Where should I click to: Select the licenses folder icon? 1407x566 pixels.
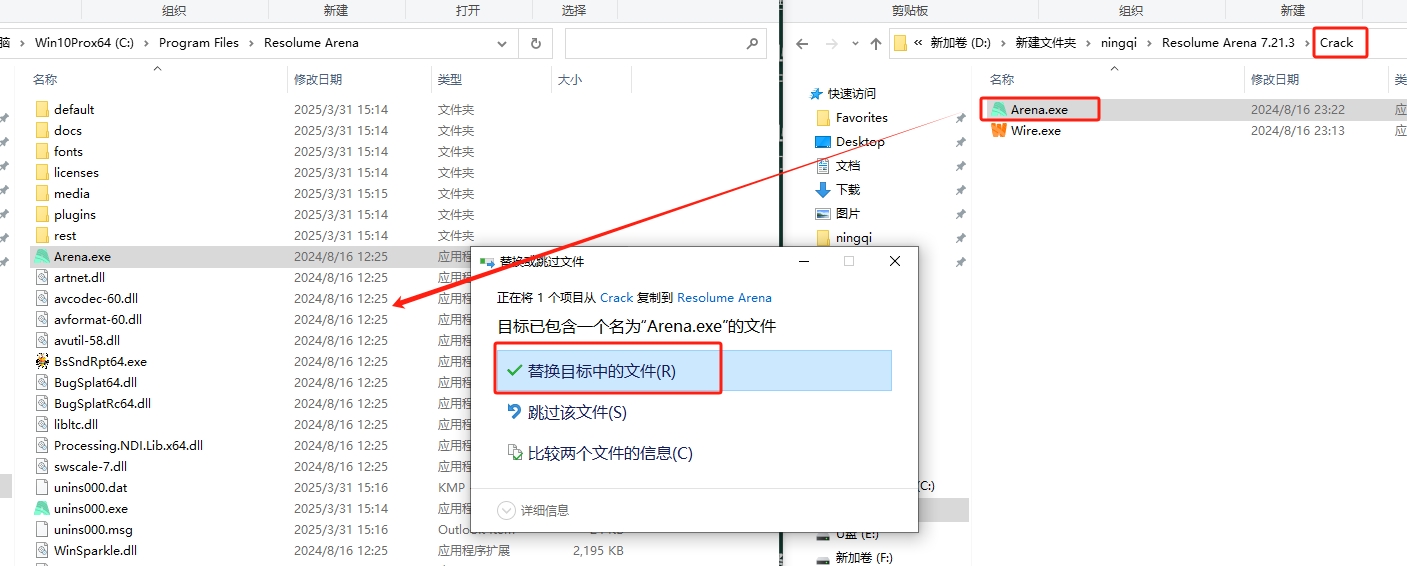(42, 172)
